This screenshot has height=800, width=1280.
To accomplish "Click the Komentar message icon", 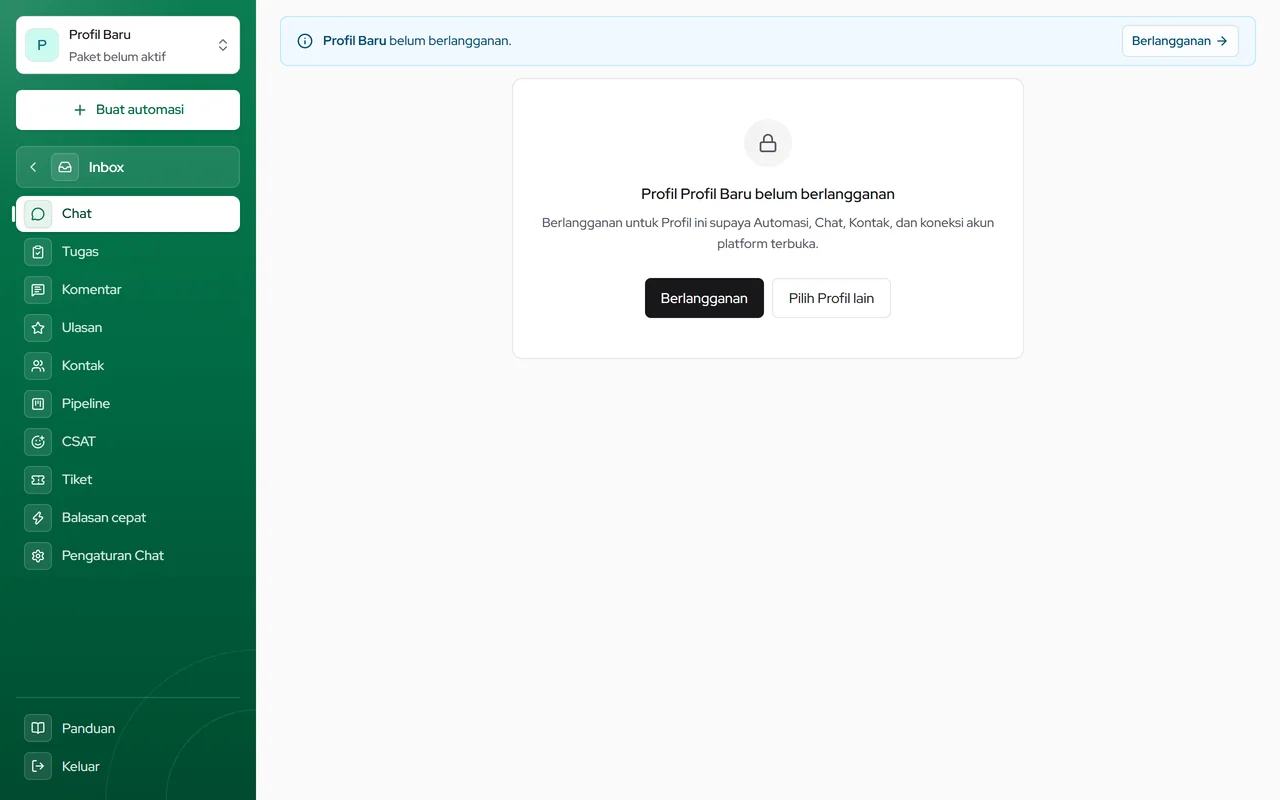I will click(x=38, y=290).
